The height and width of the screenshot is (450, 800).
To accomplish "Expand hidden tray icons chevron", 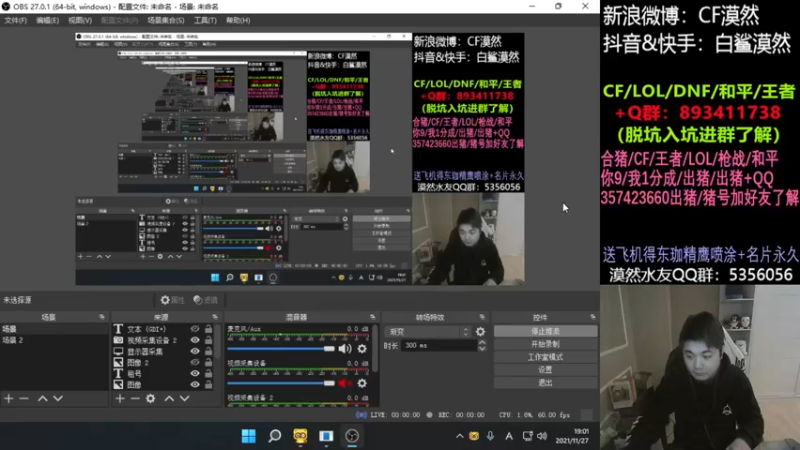I will point(459,436).
